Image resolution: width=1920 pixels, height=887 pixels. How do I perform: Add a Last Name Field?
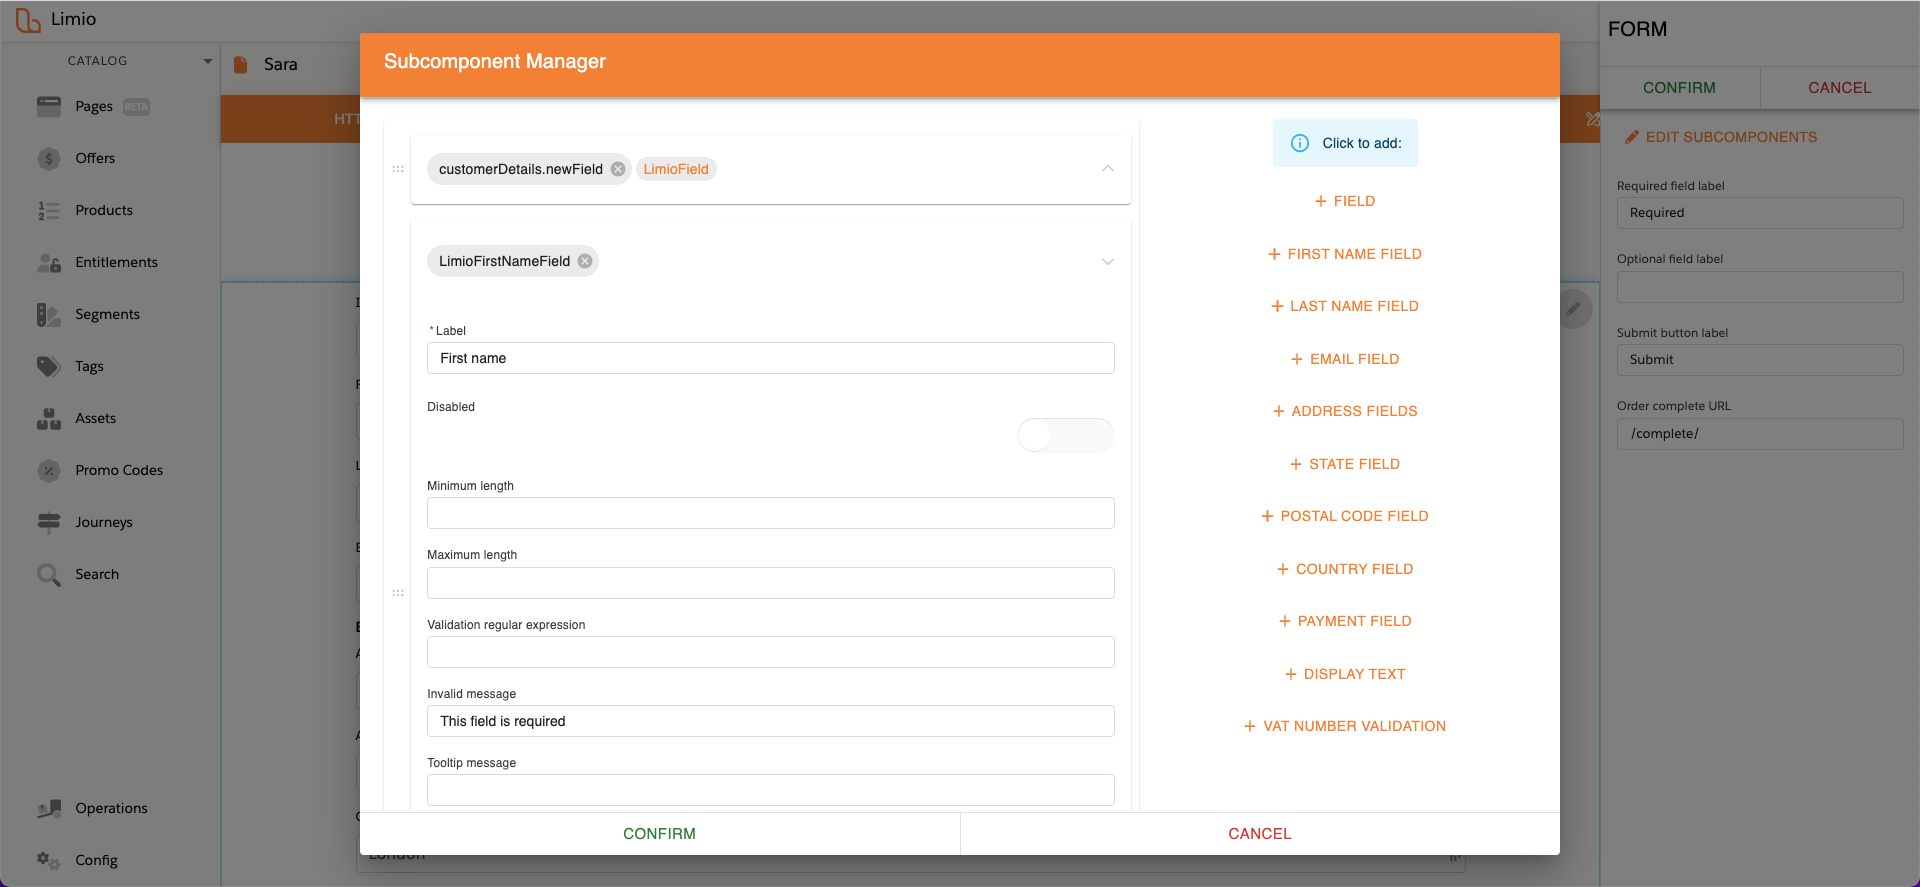(x=1345, y=306)
